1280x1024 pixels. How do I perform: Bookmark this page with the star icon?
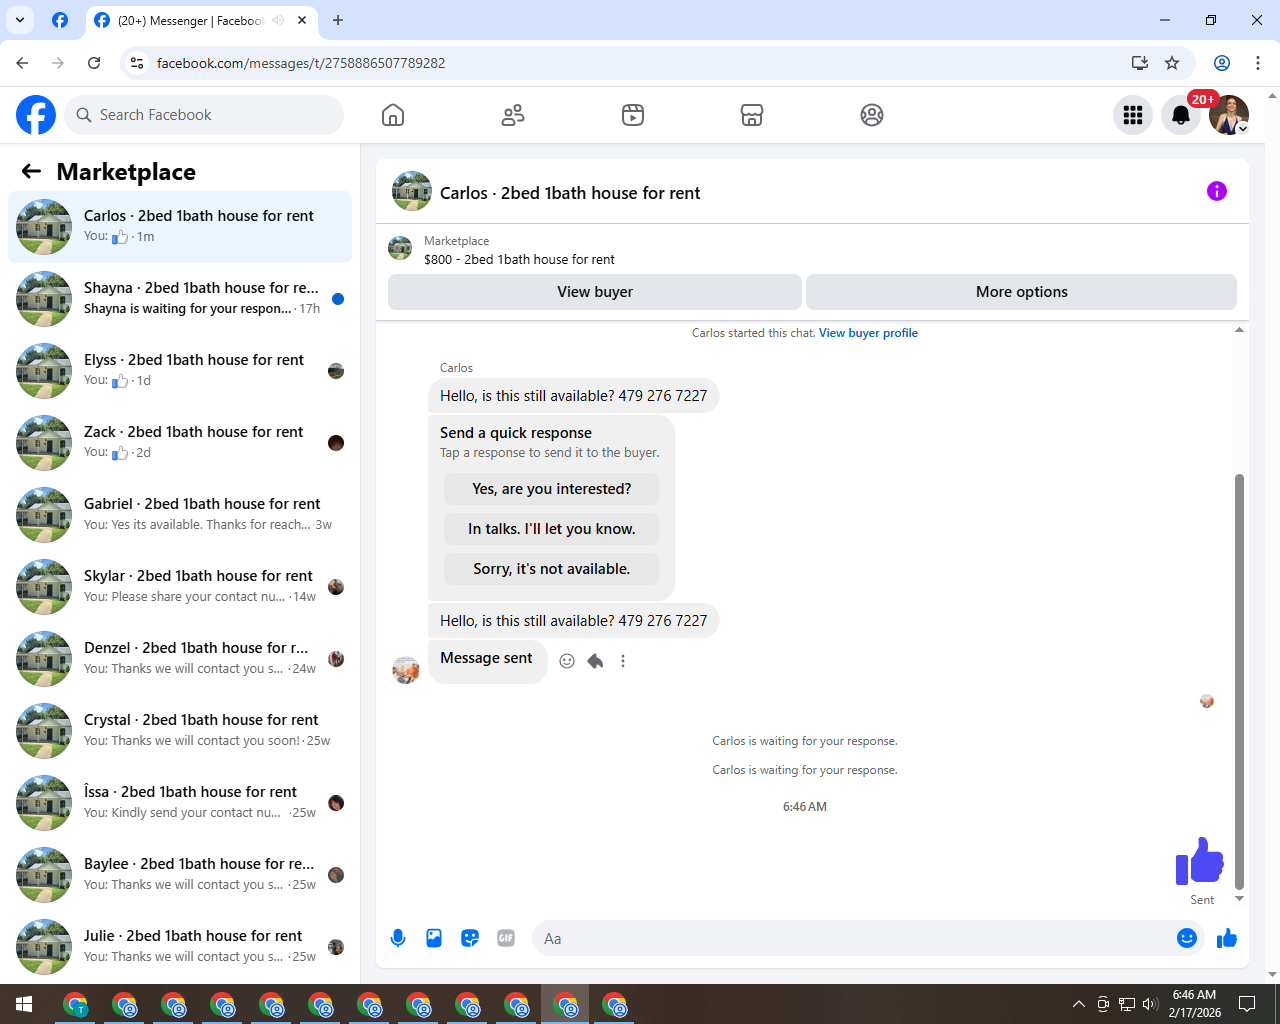point(1172,63)
